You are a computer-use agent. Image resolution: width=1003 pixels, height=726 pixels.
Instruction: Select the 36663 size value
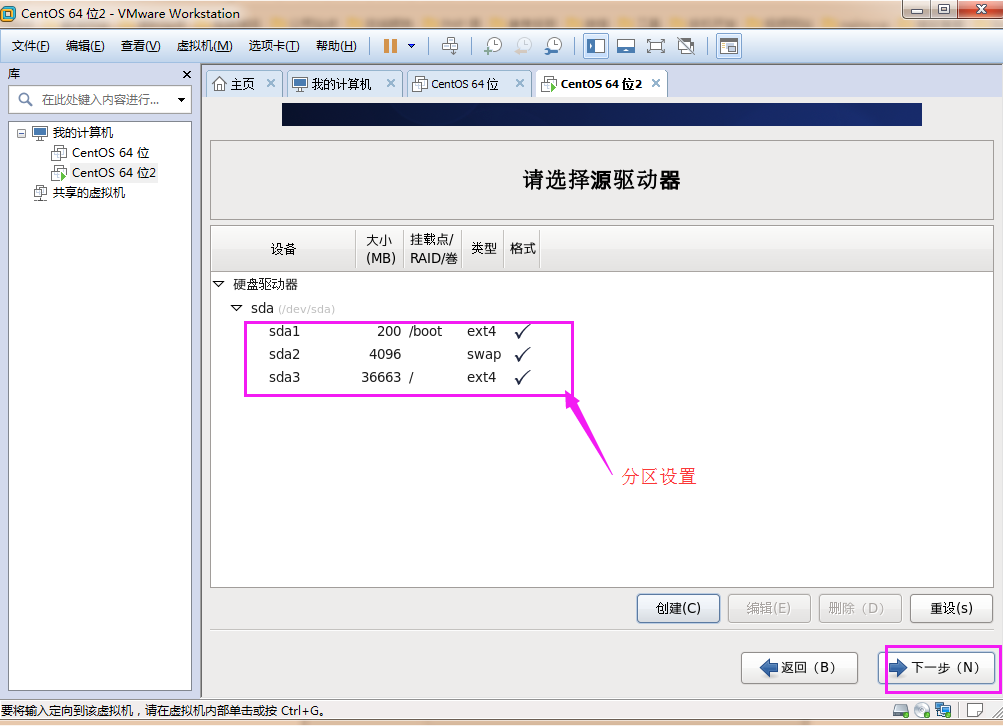(x=381, y=377)
